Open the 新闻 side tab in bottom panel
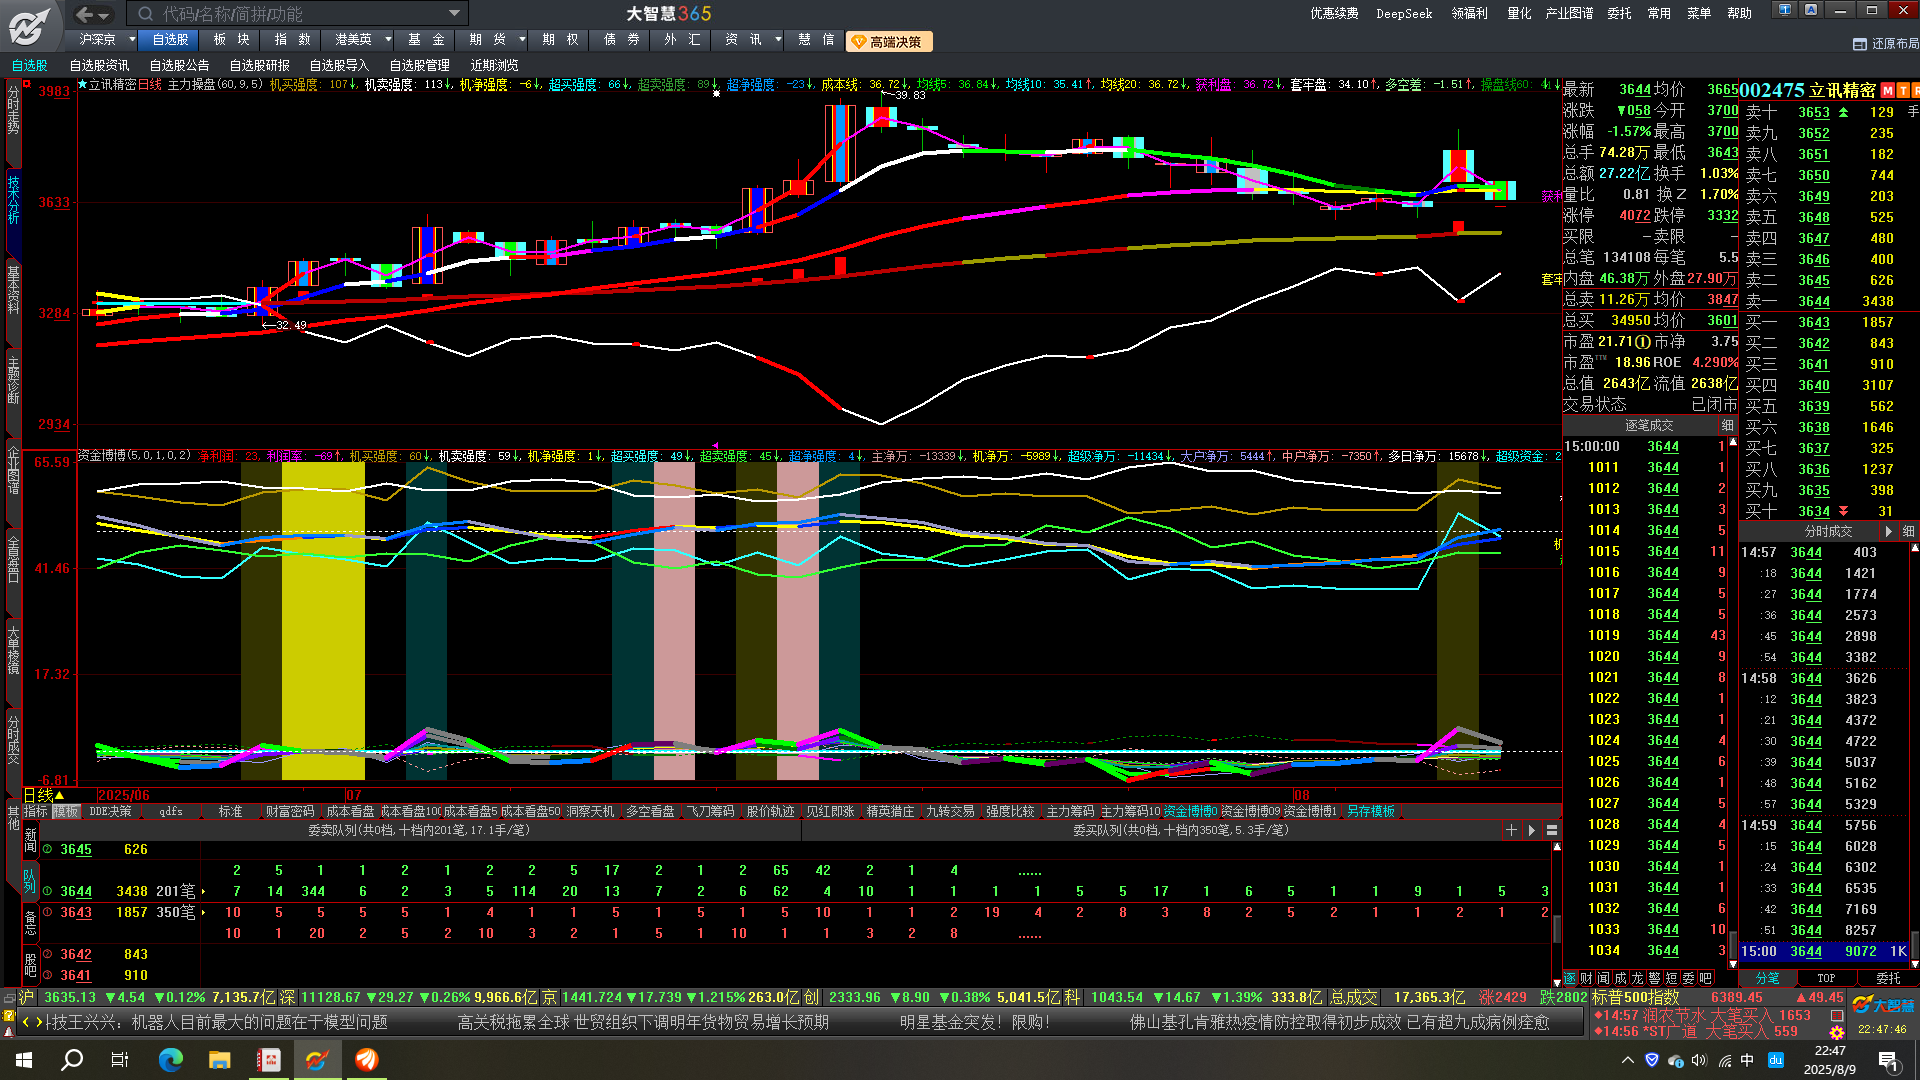1920x1080 pixels. (x=30, y=841)
